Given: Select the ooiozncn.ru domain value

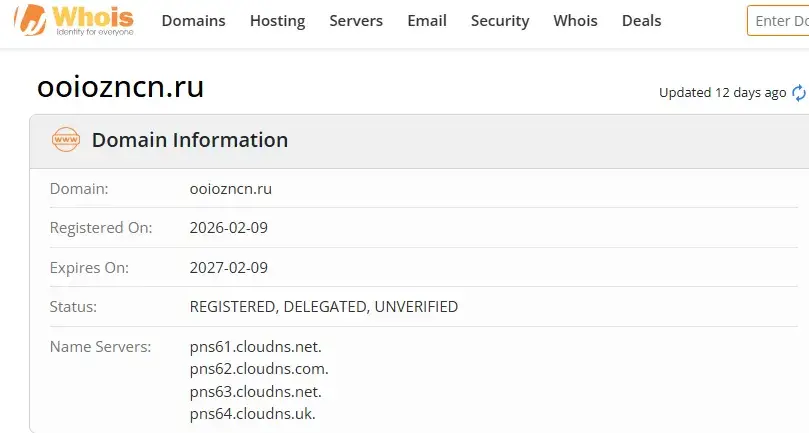Looking at the screenshot, I should point(231,189).
